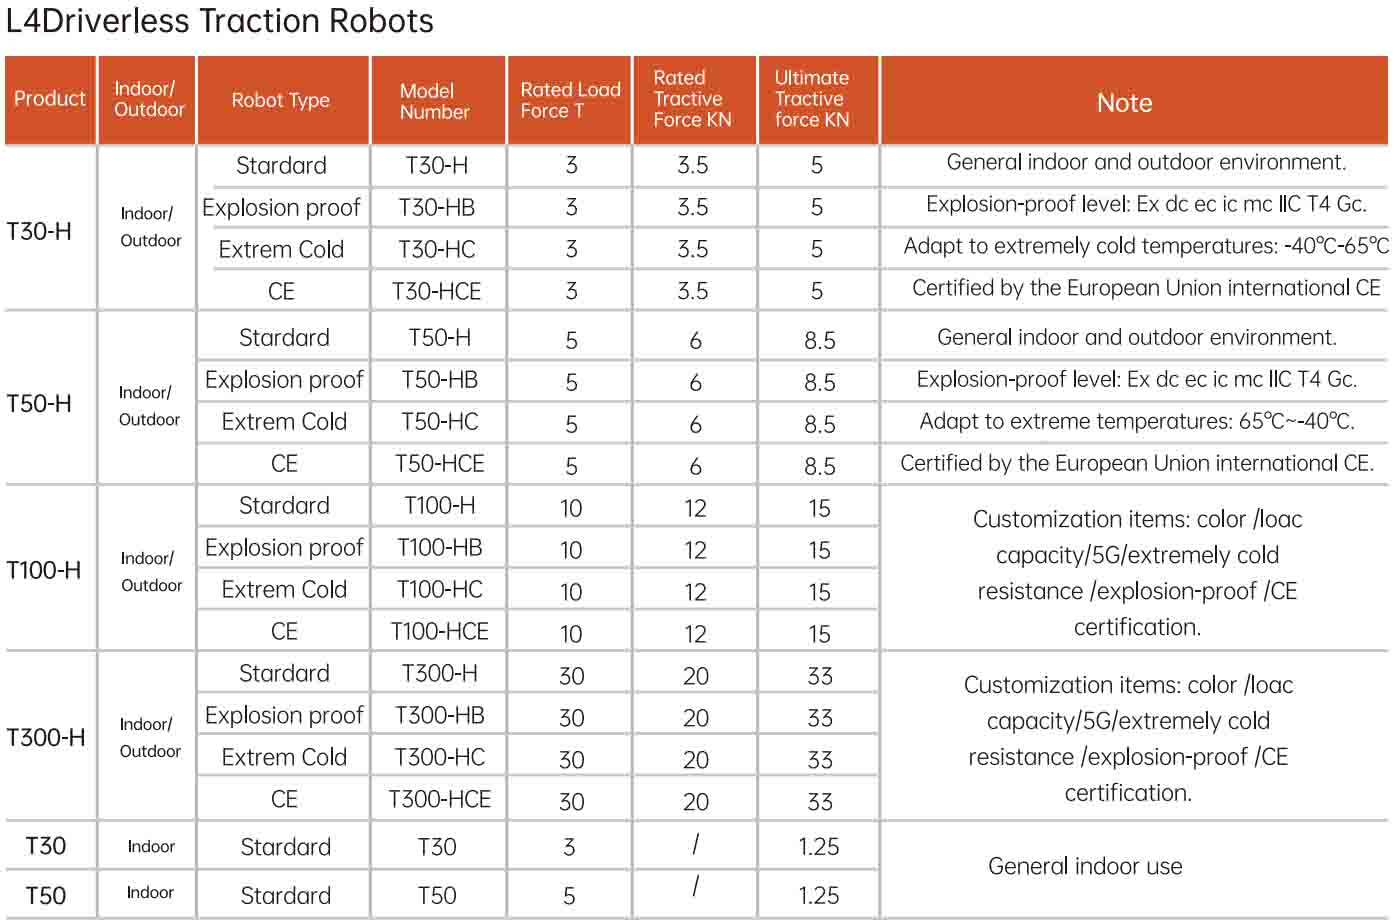Click the T300-H product row label
Image resolution: width=1394 pixels, height=924 pixels.
[46, 738]
